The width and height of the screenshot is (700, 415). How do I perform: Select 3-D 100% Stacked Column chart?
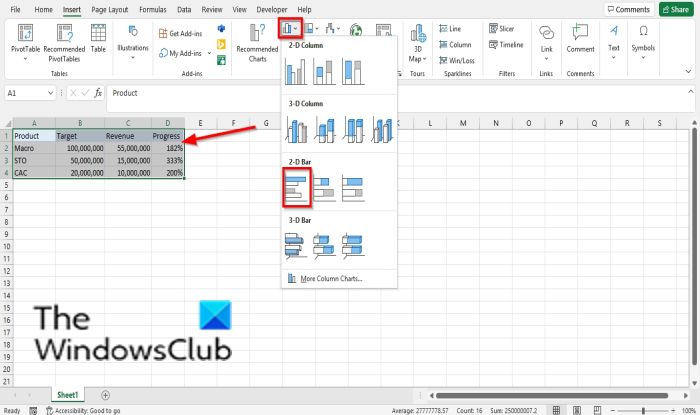[353, 129]
